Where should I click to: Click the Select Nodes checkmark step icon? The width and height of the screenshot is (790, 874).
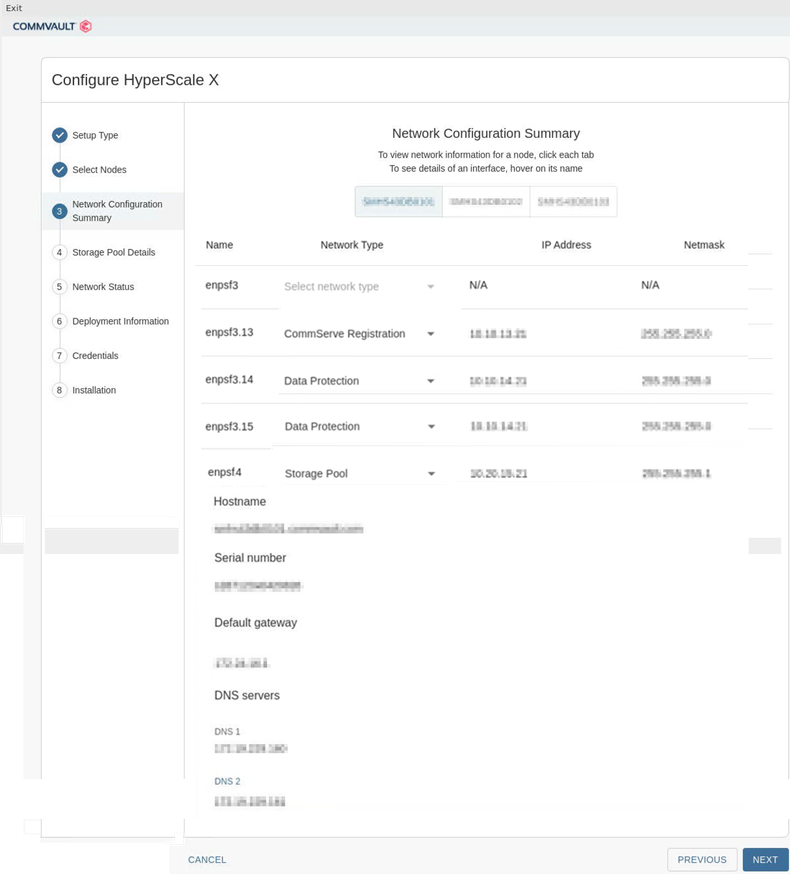point(60,170)
